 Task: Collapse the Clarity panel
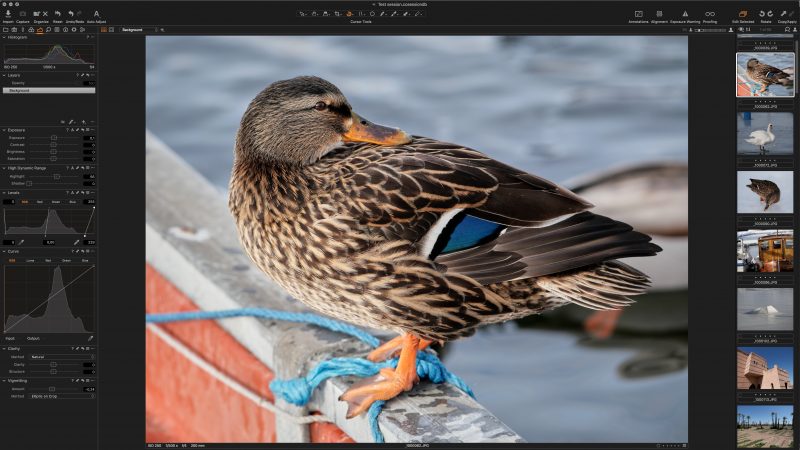click(4, 349)
